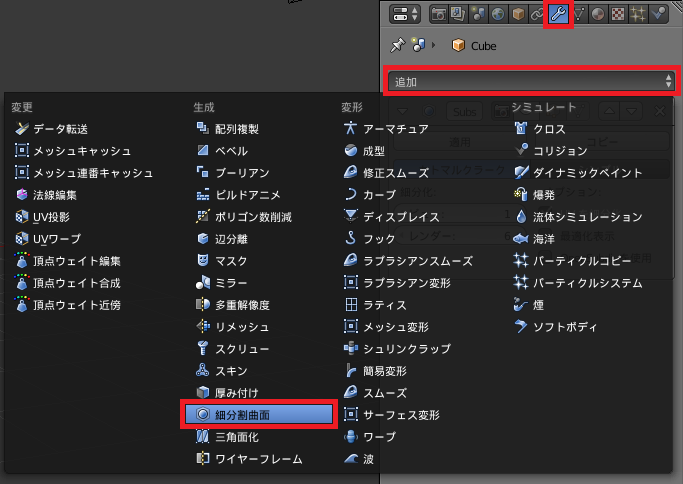Add 配列複製 array modifier
Viewport: 683px width, 484px height.
click(227, 129)
